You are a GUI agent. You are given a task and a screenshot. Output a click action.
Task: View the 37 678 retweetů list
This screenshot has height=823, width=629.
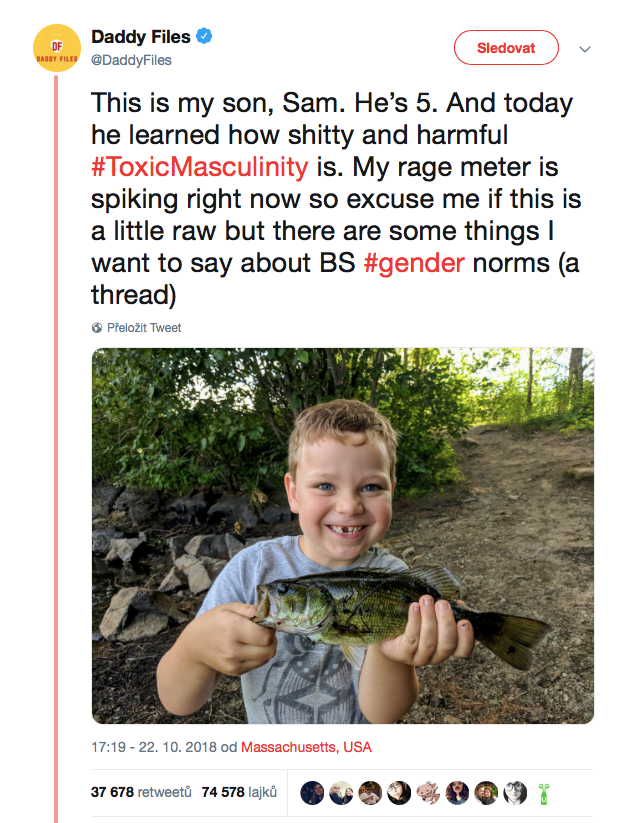141,792
